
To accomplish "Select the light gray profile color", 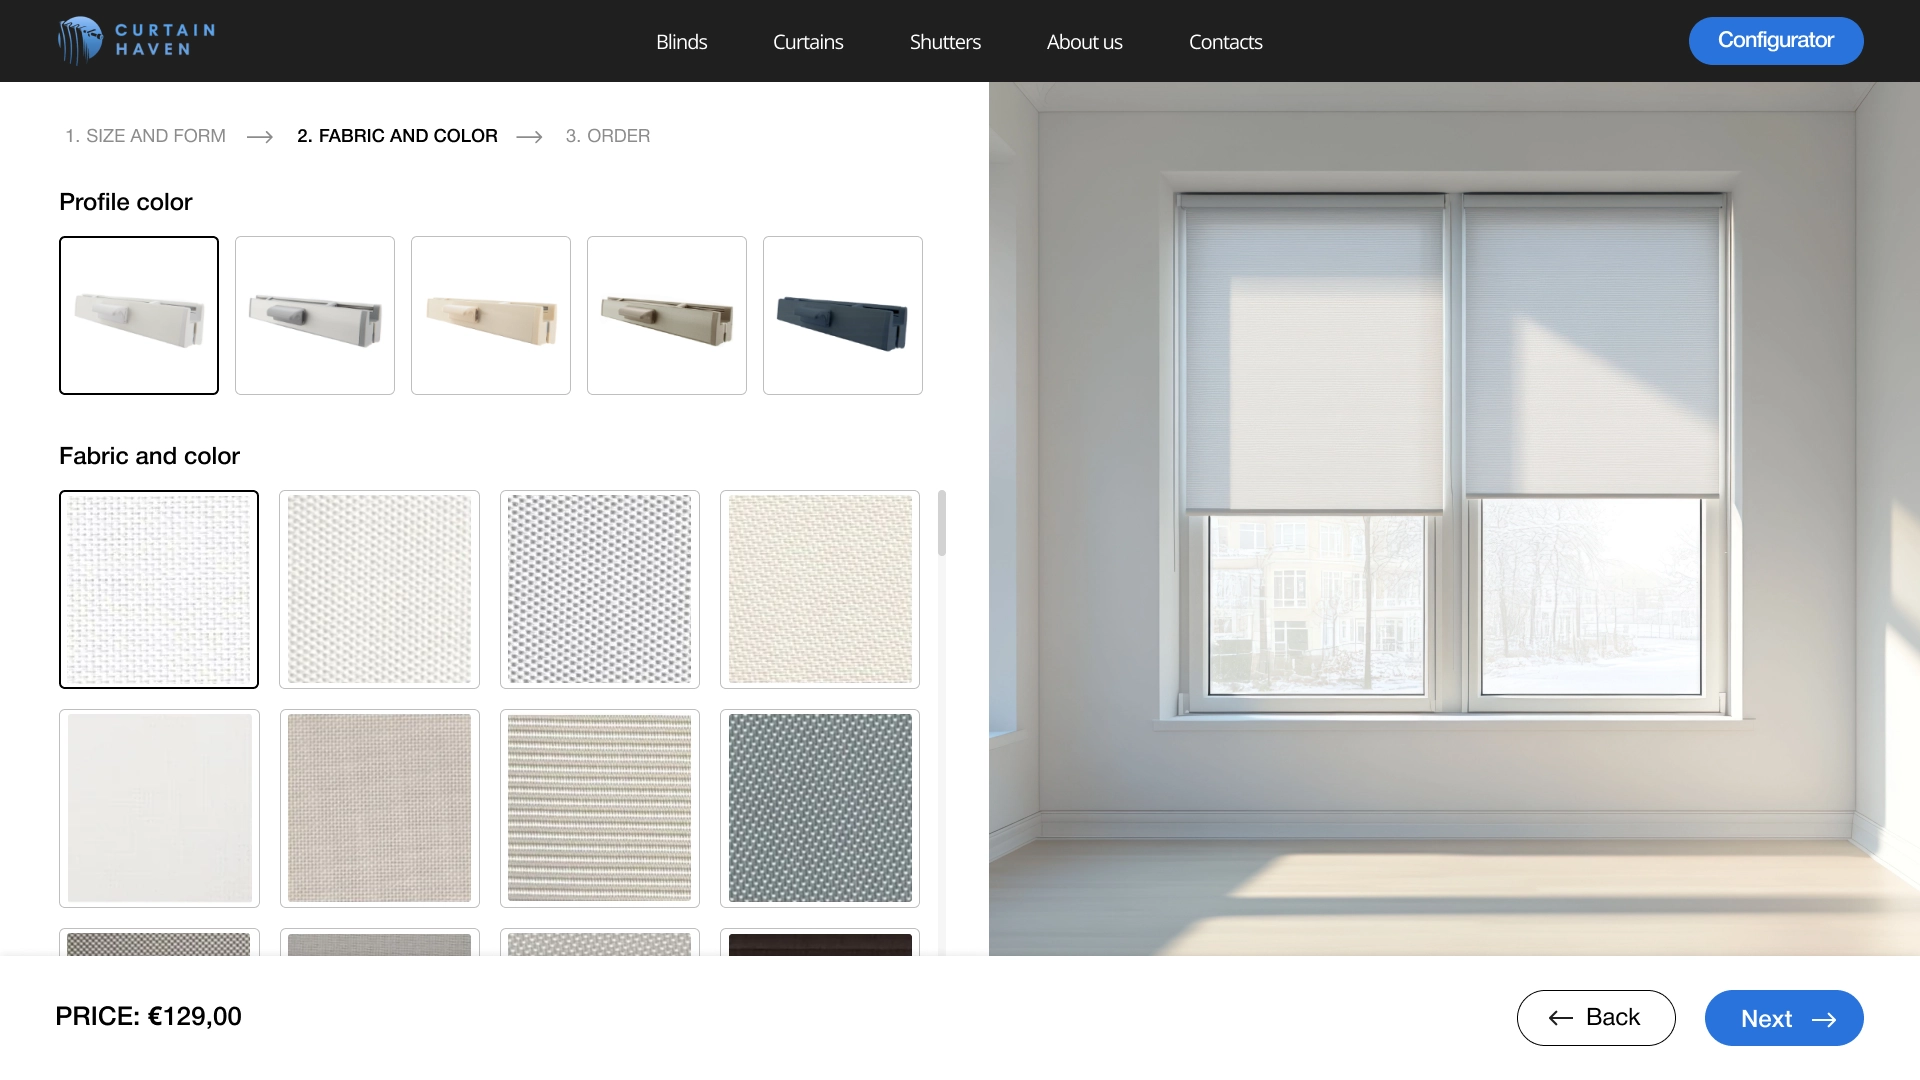I will tap(315, 315).
